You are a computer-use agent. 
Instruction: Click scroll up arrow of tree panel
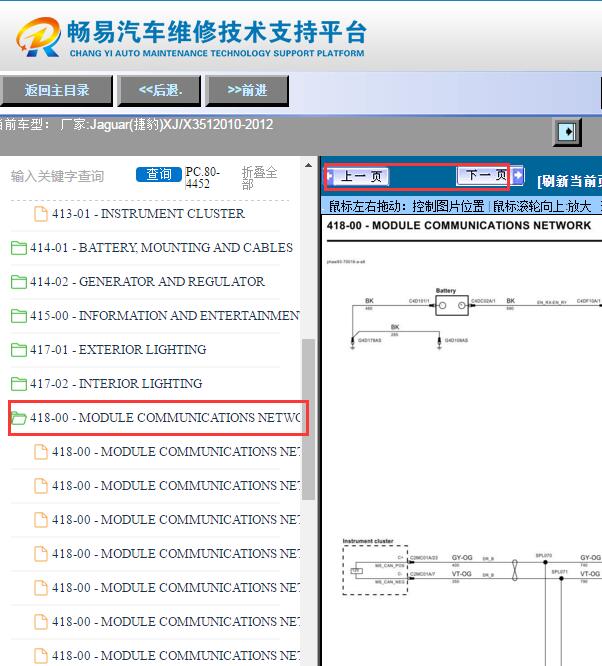click(308, 165)
